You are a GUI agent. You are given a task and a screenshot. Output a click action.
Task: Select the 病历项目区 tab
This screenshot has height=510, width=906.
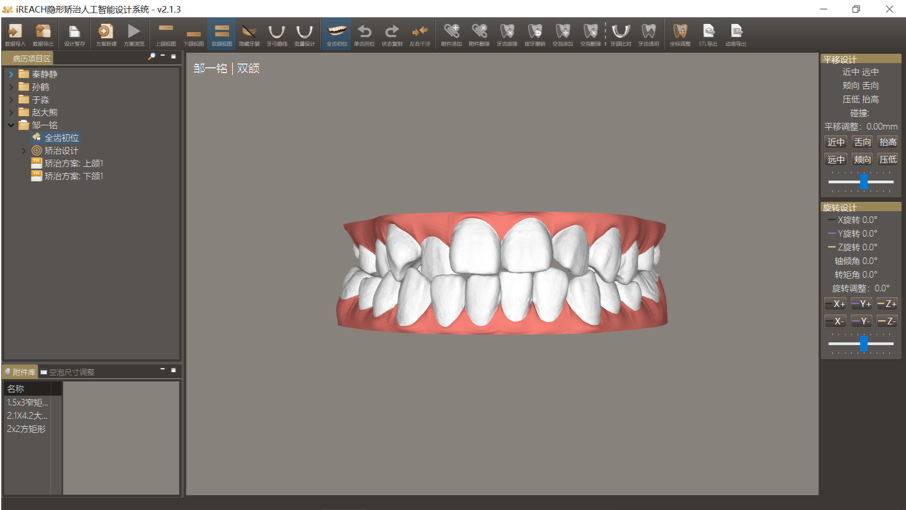[x=31, y=58]
